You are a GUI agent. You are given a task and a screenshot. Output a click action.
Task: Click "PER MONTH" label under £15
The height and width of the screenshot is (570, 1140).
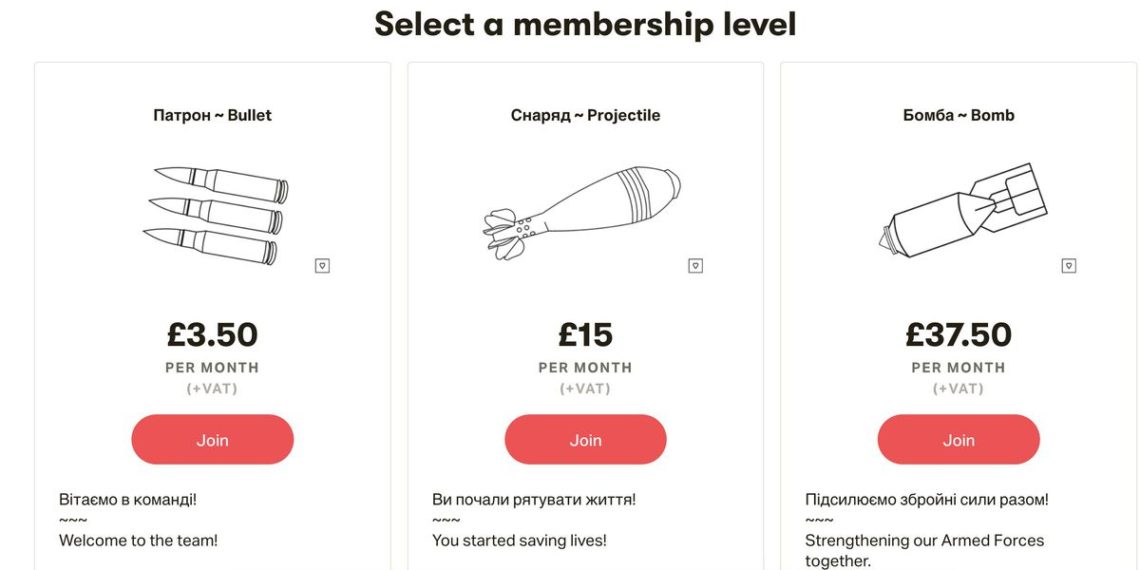[585, 367]
